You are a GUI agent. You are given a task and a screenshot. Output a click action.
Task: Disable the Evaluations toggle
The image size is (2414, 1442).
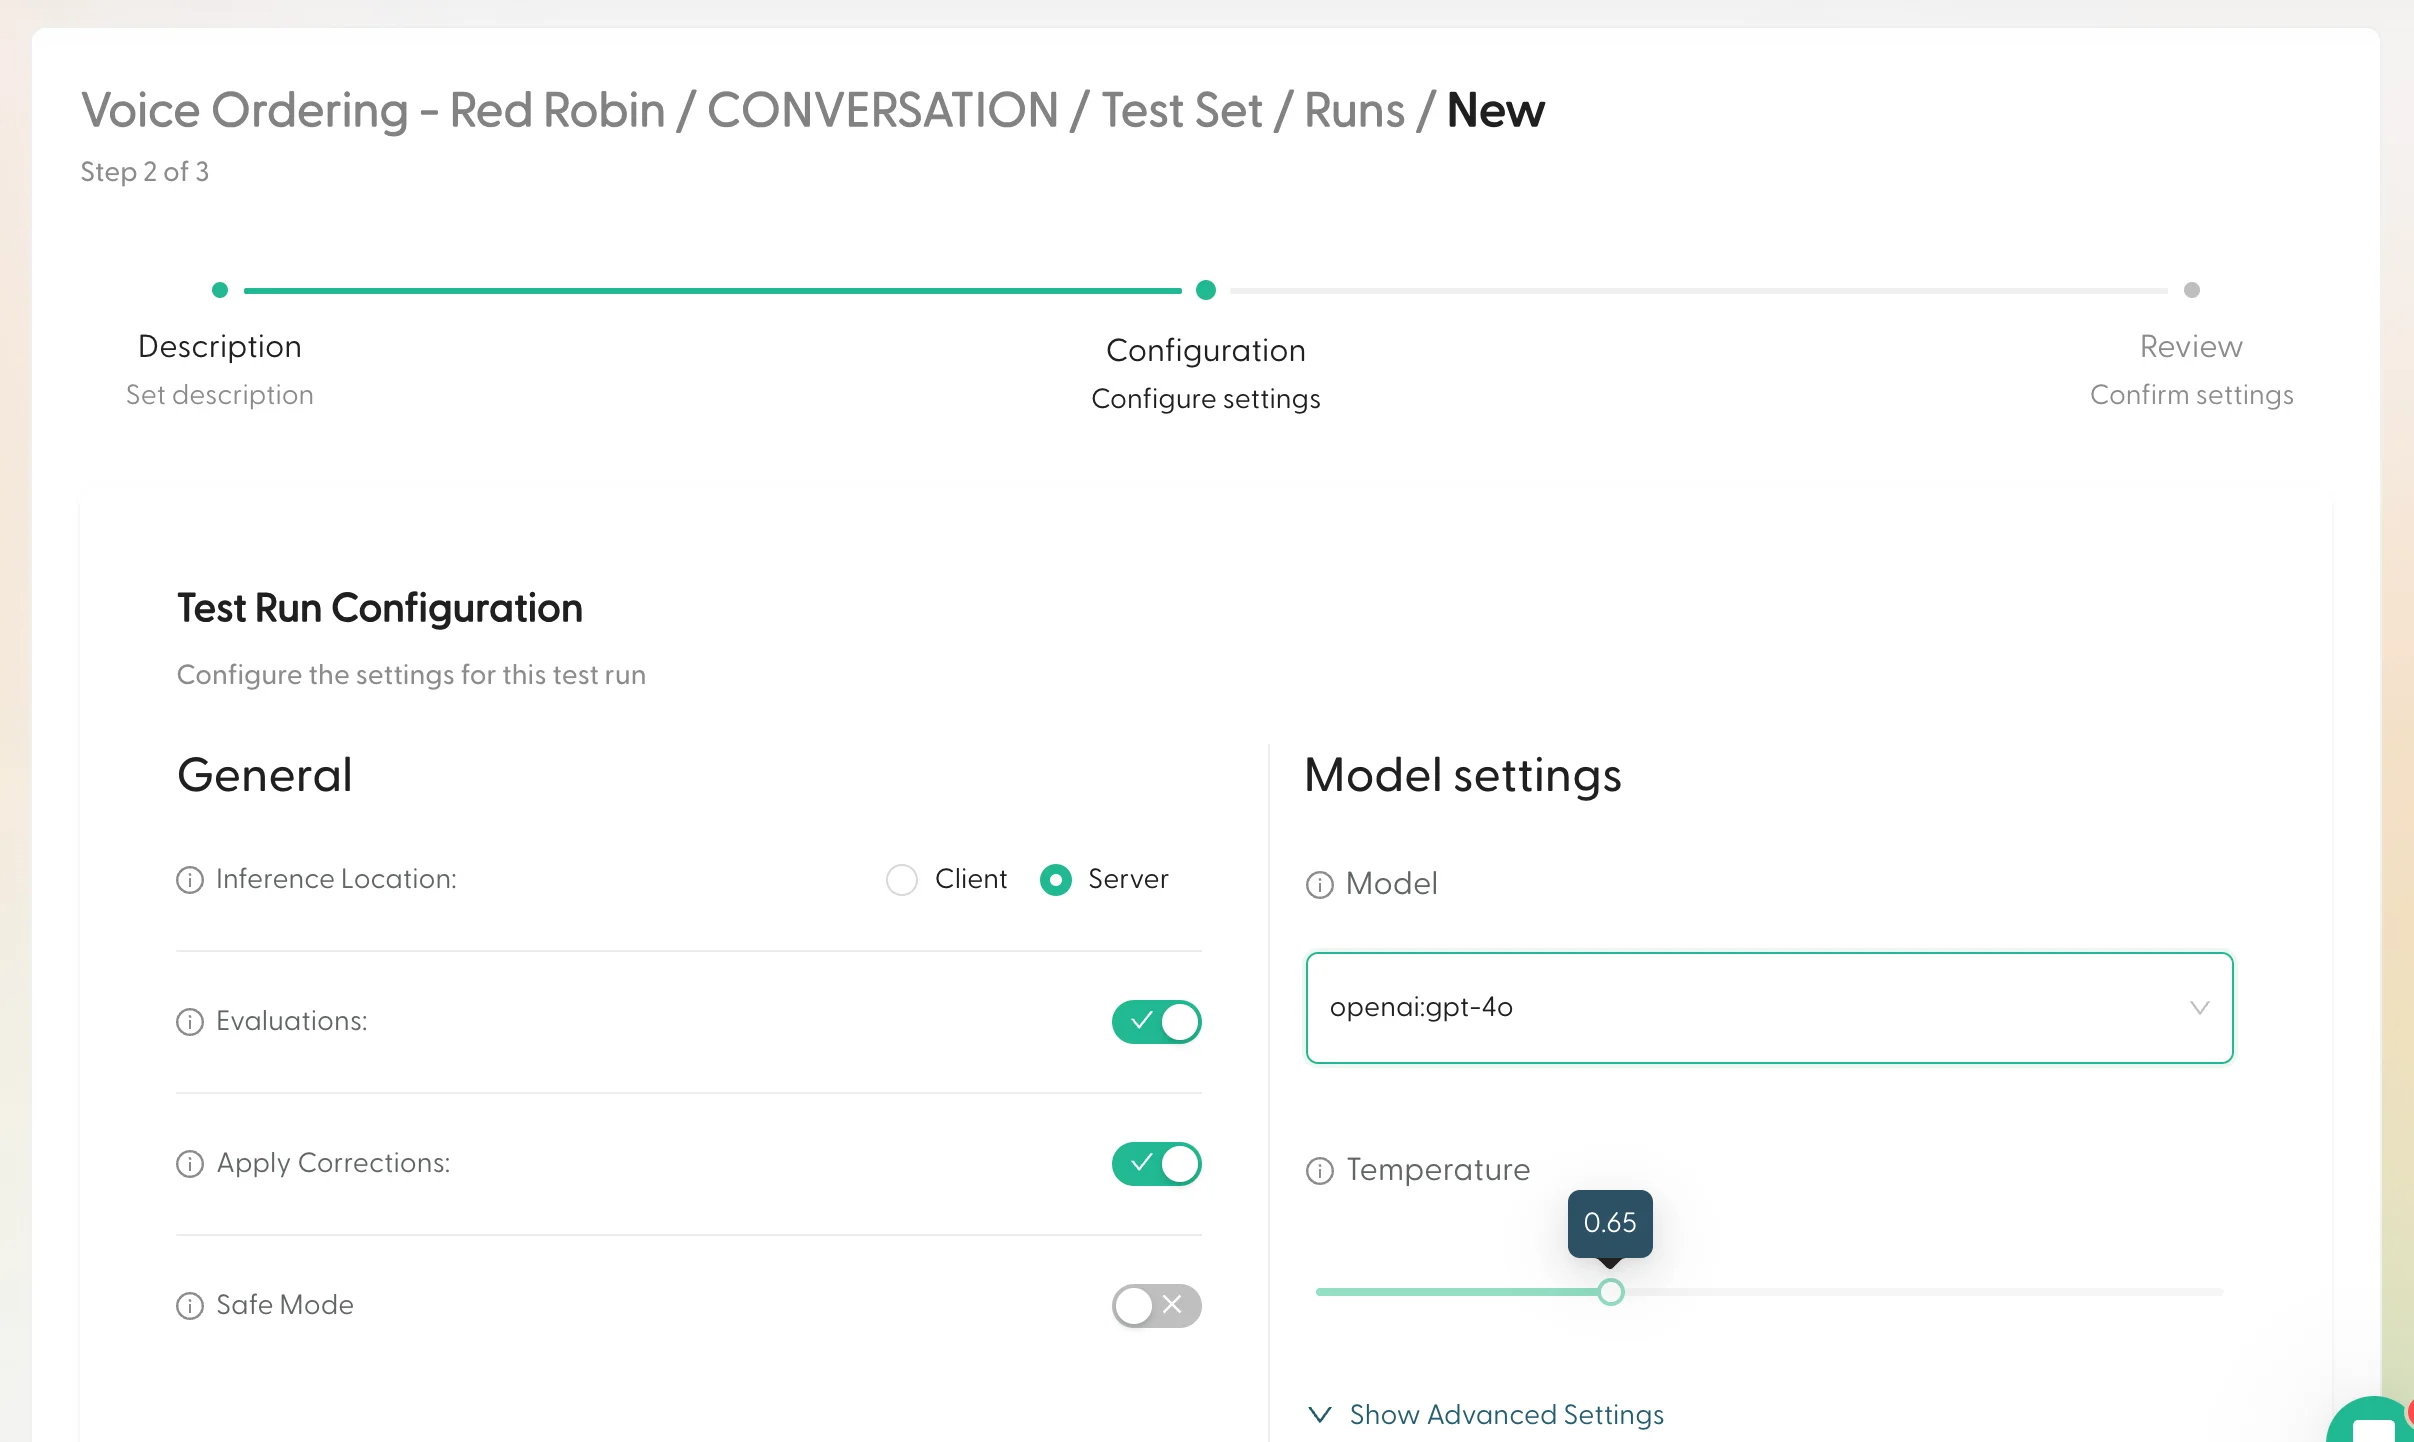[1156, 1022]
